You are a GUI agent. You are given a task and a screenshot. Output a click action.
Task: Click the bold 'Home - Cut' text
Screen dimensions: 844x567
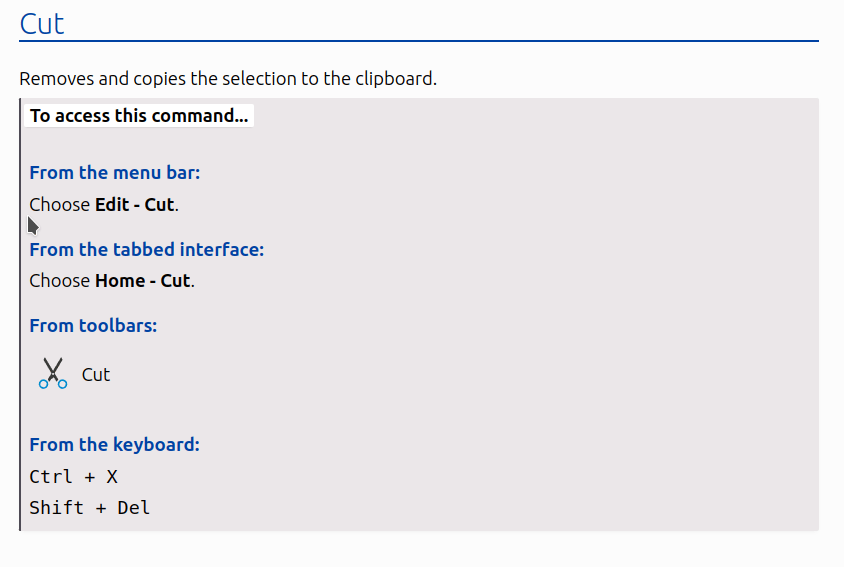pyautogui.click(x=143, y=281)
